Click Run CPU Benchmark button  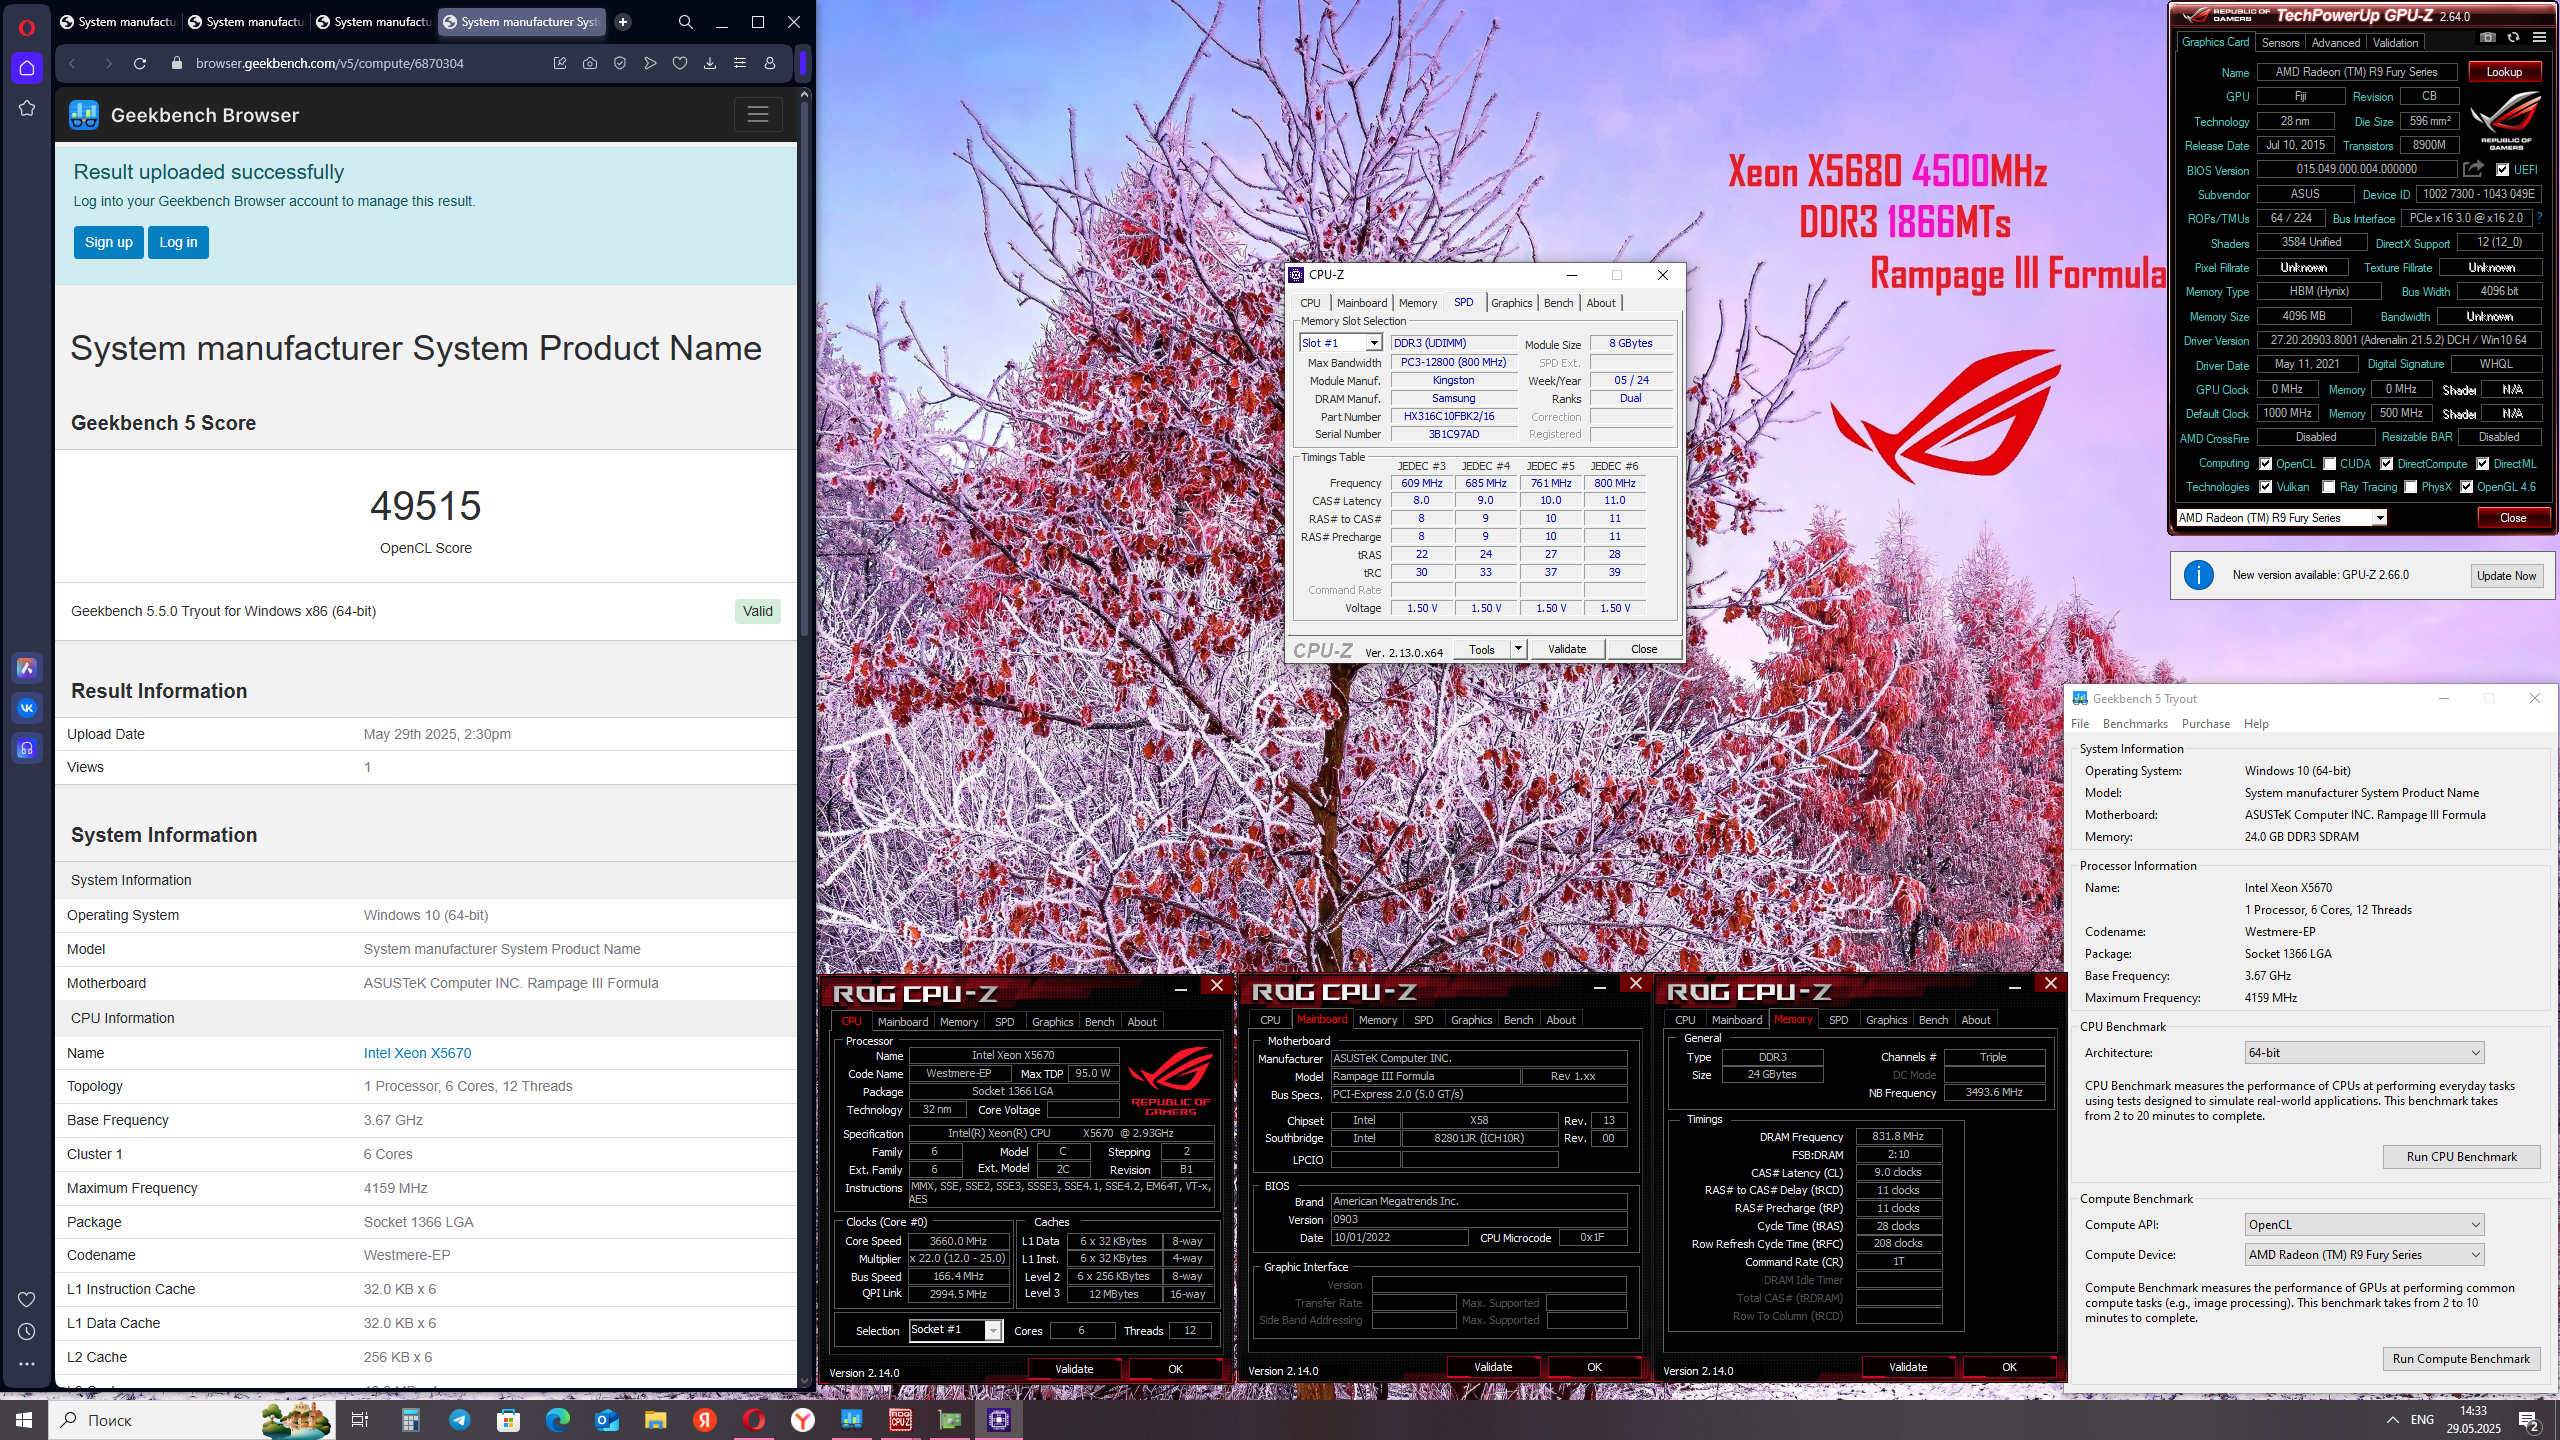click(2461, 1157)
